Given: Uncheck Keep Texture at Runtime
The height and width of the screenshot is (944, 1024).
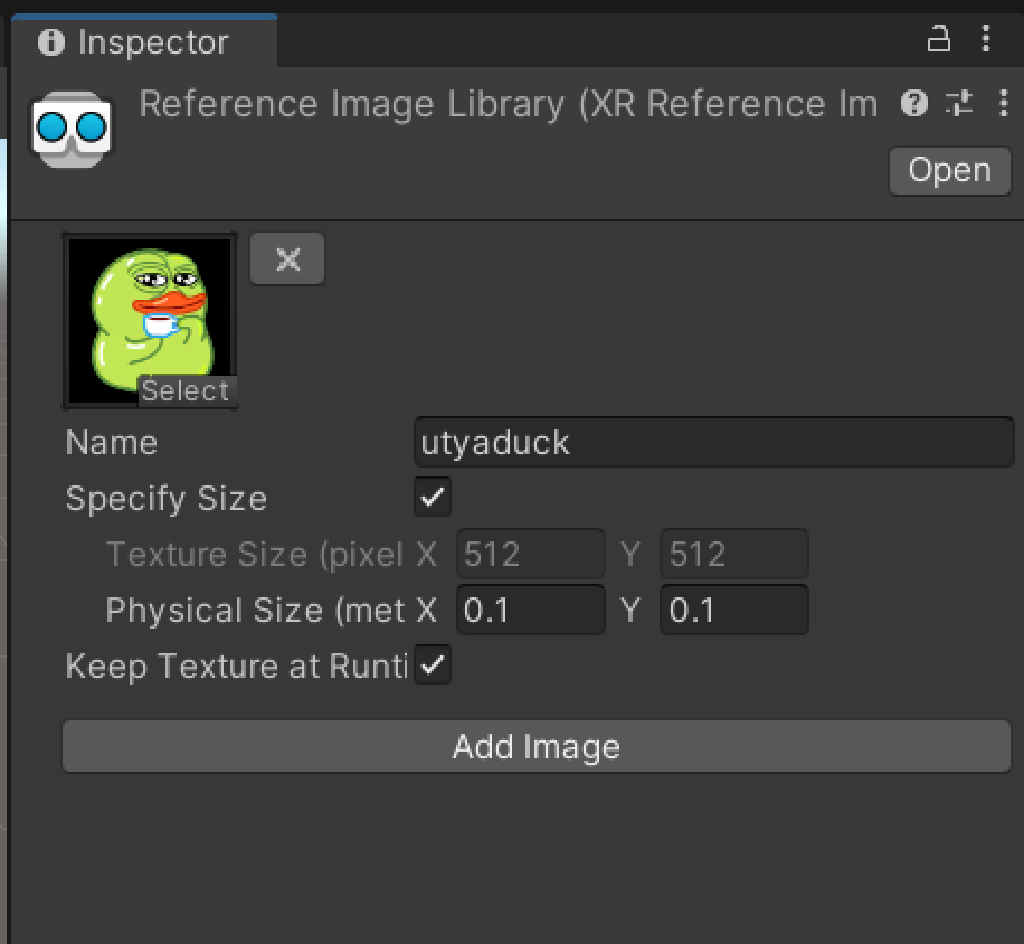Looking at the screenshot, I should (x=433, y=665).
